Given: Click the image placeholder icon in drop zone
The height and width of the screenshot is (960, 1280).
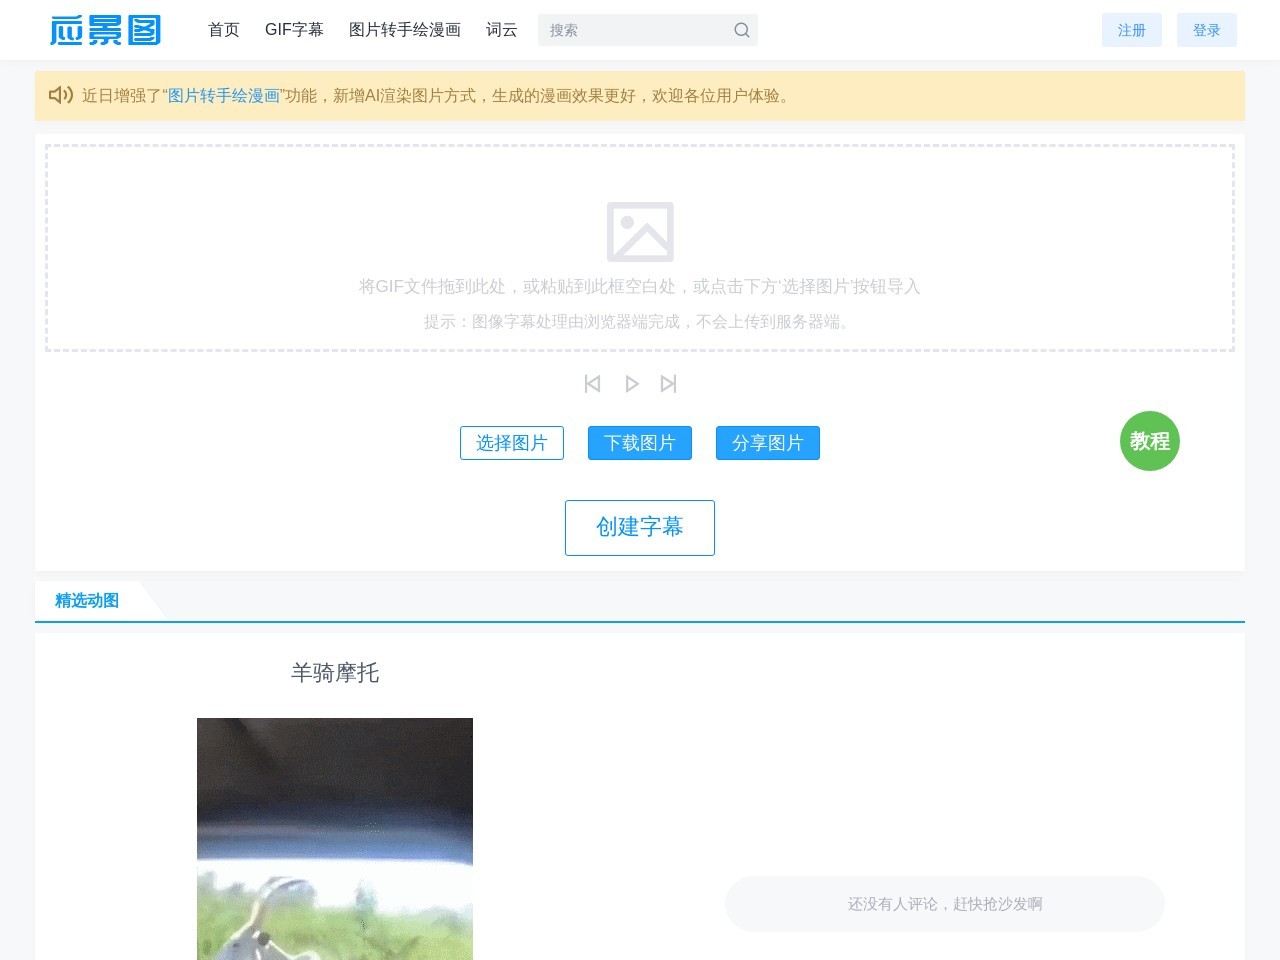Looking at the screenshot, I should point(640,232).
